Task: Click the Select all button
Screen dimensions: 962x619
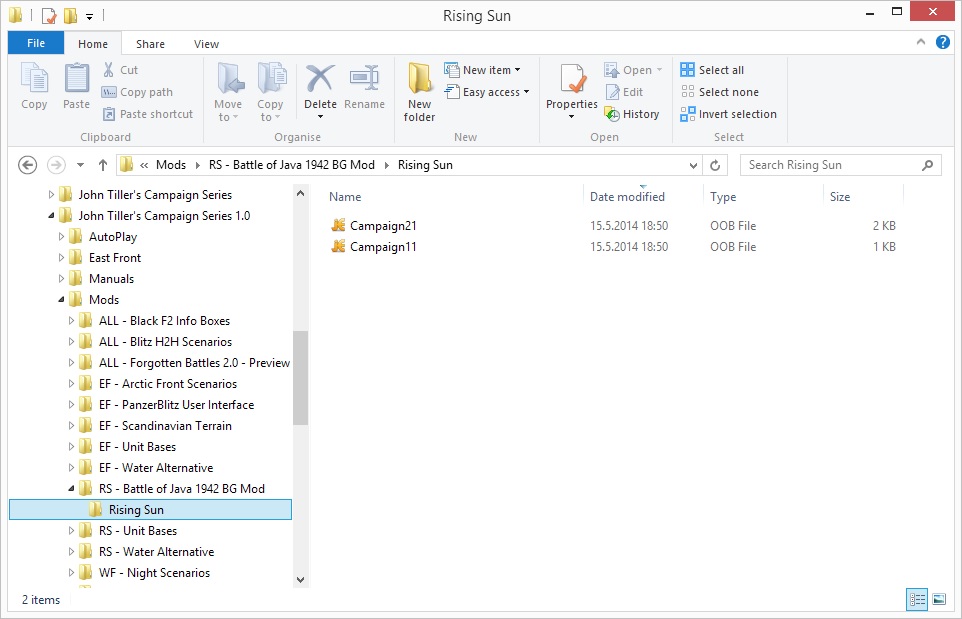Action: [x=712, y=70]
